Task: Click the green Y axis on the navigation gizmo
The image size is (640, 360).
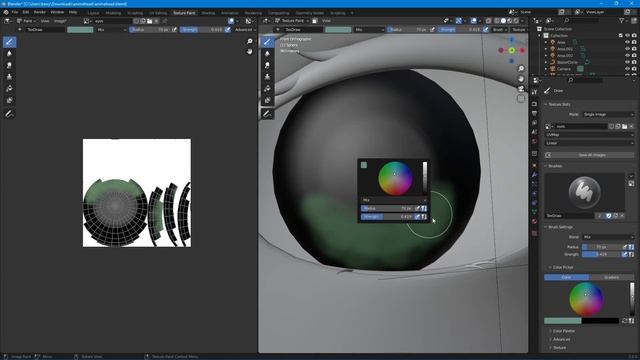Action: coord(511,50)
